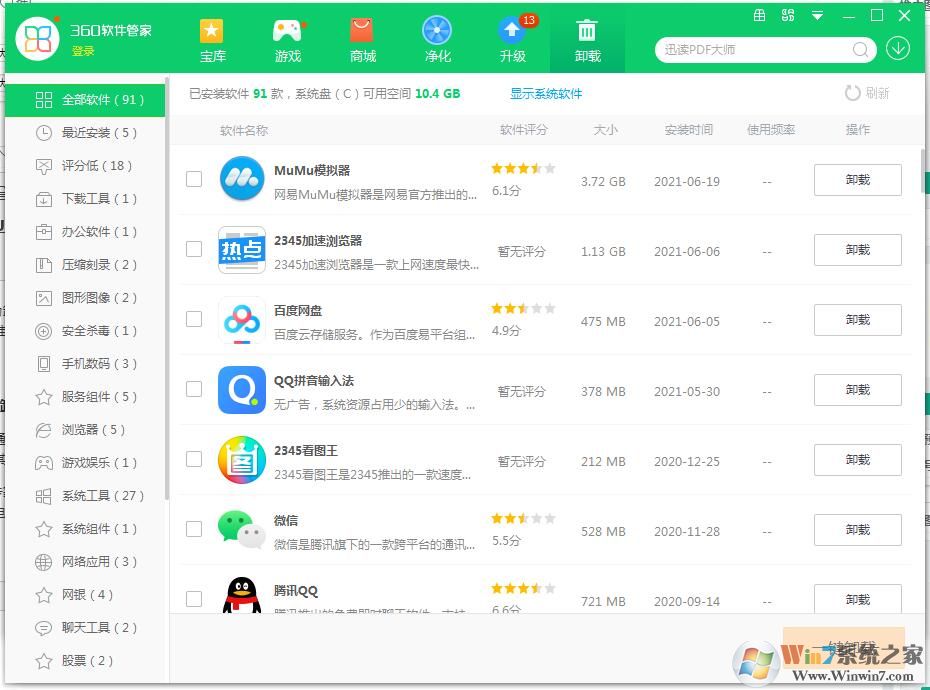Click inside the 迅读PDF大师 search box

pyautogui.click(x=750, y=48)
